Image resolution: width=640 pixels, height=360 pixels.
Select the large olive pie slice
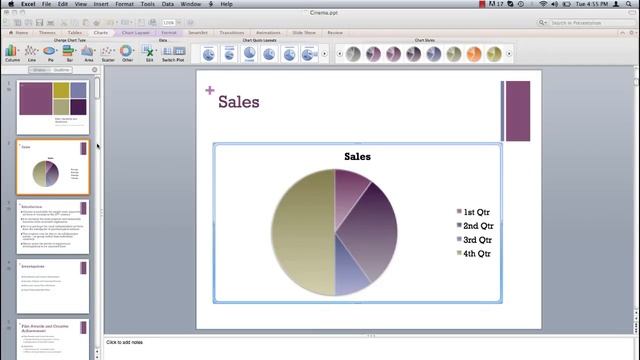[302, 233]
